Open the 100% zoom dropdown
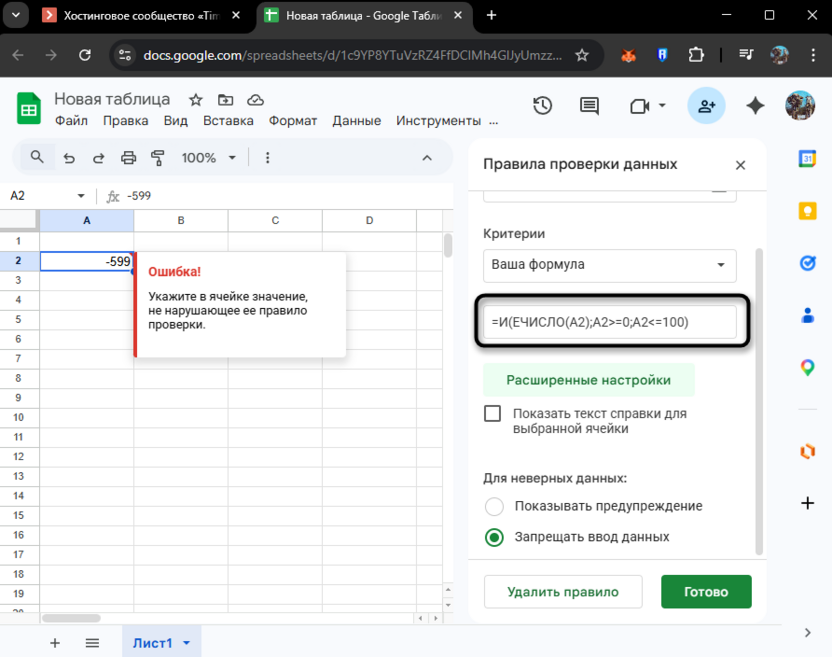 pyautogui.click(x=207, y=157)
